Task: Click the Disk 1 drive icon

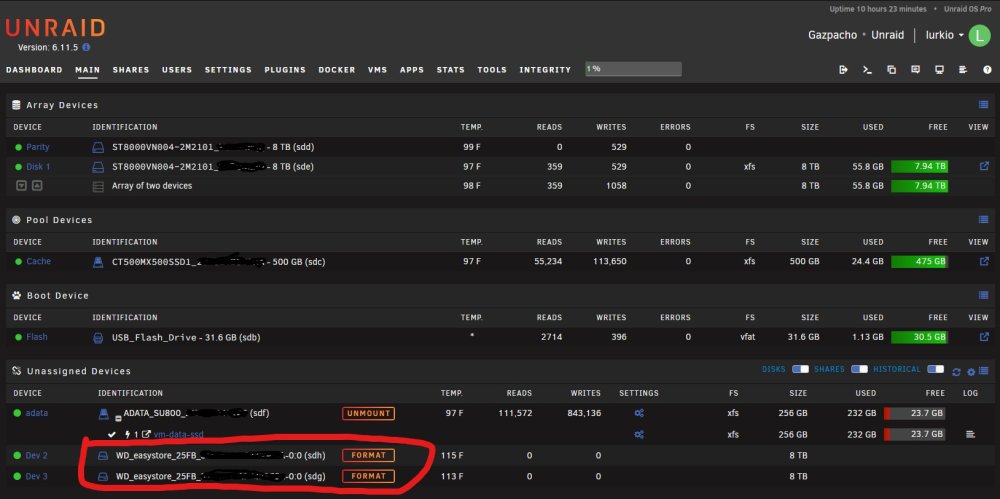Action: click(x=98, y=167)
